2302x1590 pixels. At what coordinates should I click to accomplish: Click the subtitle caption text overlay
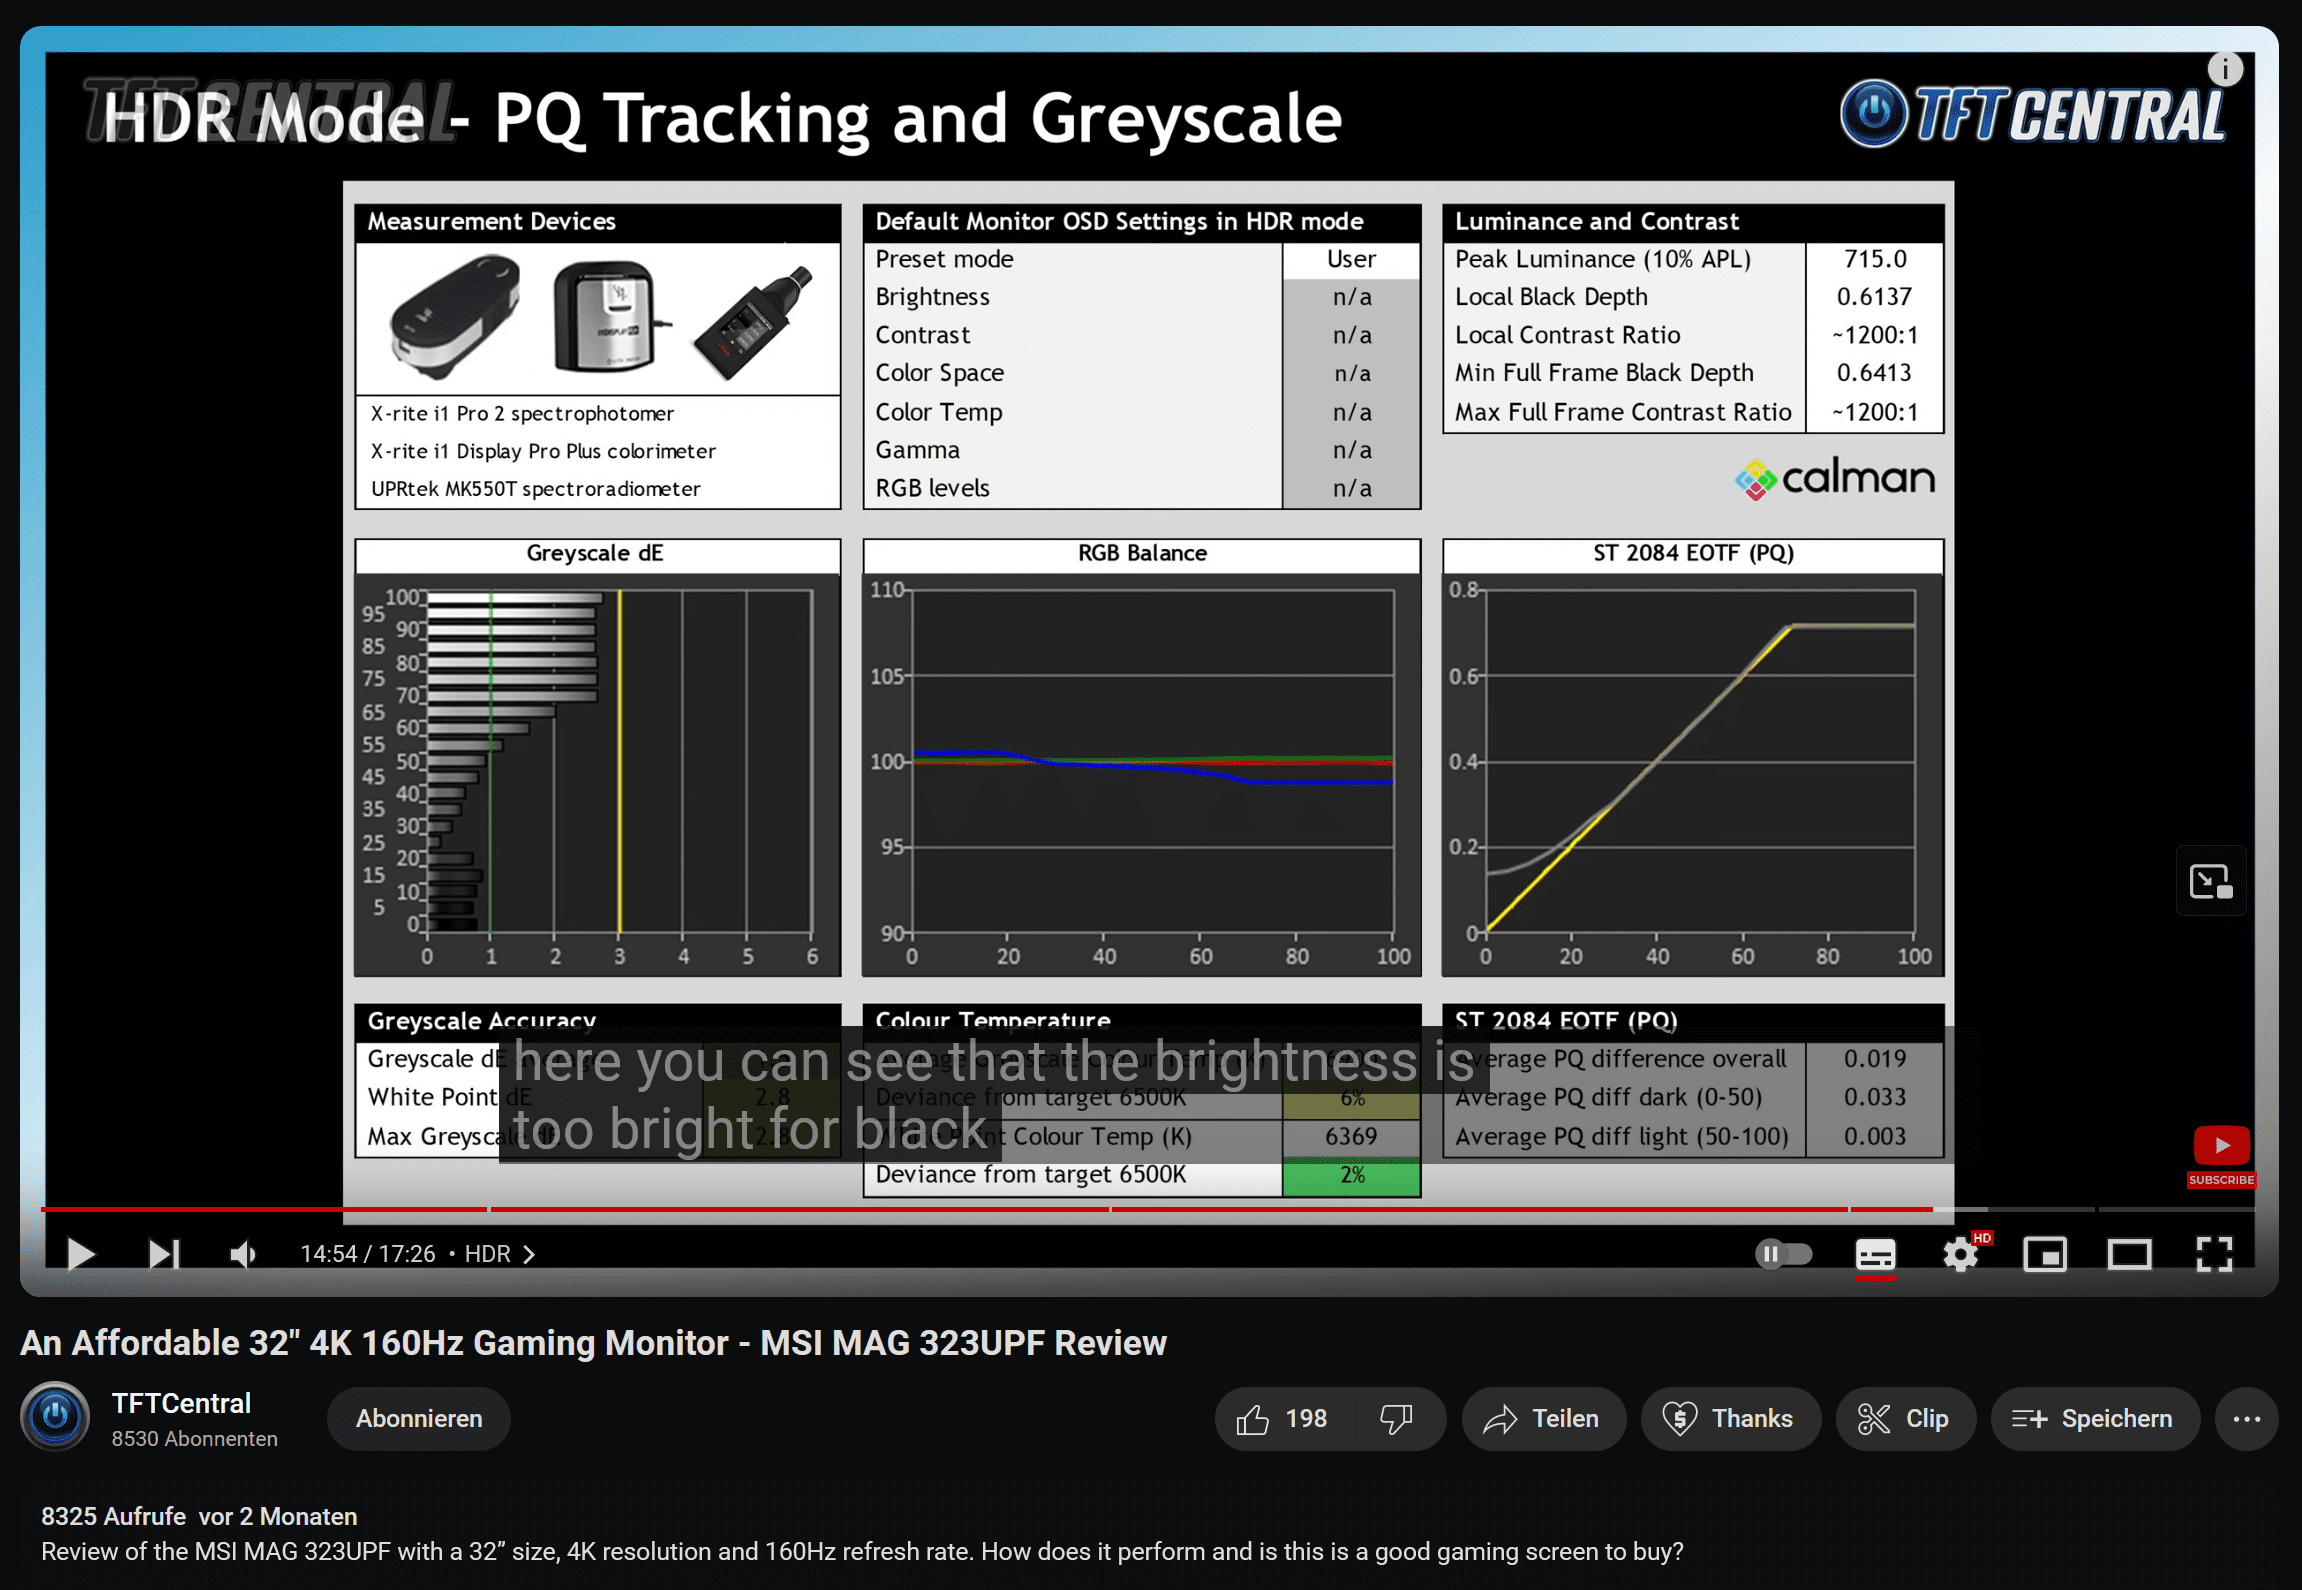[x=994, y=1094]
